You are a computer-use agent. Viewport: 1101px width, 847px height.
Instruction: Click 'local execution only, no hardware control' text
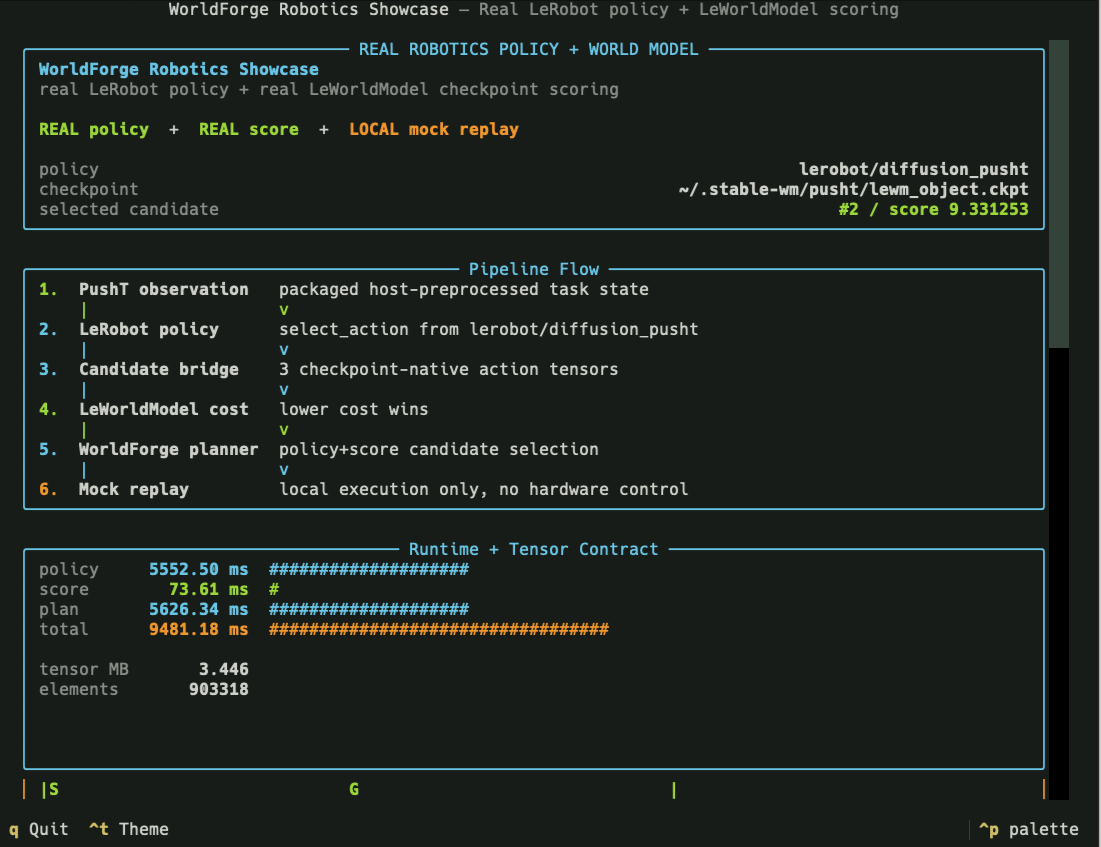coord(484,490)
